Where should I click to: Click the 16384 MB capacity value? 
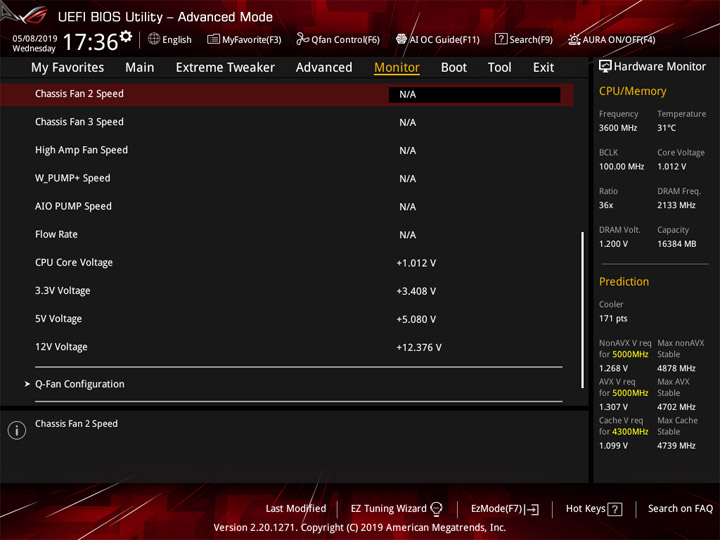676,244
